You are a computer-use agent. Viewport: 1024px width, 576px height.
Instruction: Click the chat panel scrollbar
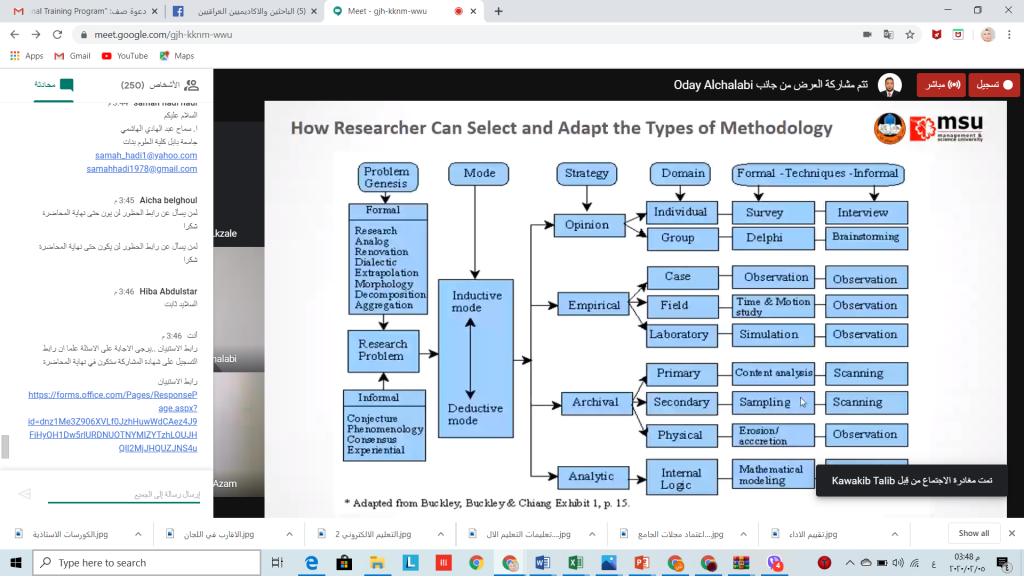click(x=5, y=445)
